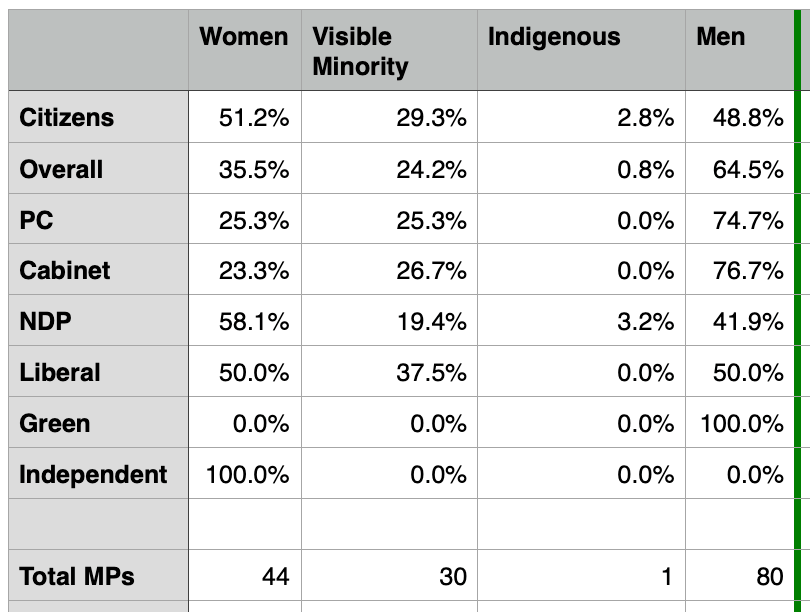
Task: Click the Citizens Women 51.2% cell
Action: point(245,118)
